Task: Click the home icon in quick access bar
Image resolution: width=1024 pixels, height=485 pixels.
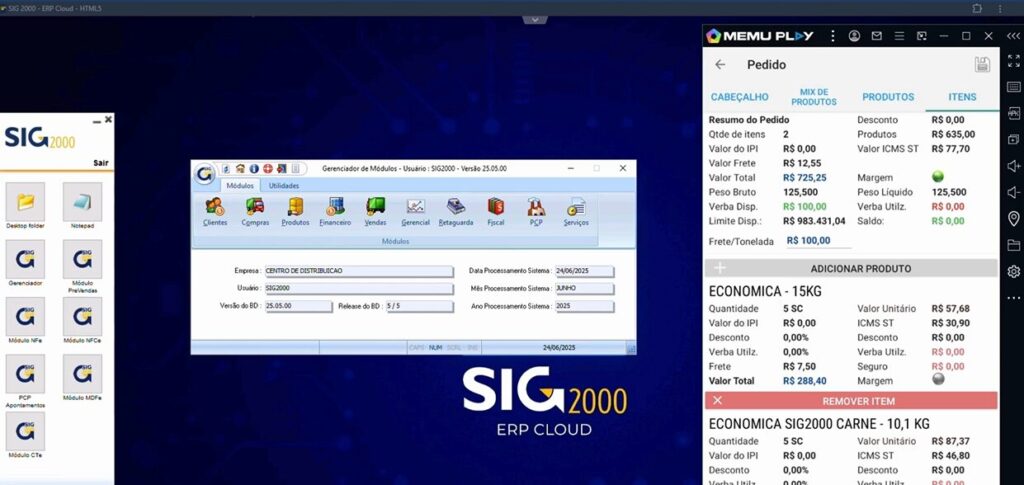Action: tap(240, 168)
